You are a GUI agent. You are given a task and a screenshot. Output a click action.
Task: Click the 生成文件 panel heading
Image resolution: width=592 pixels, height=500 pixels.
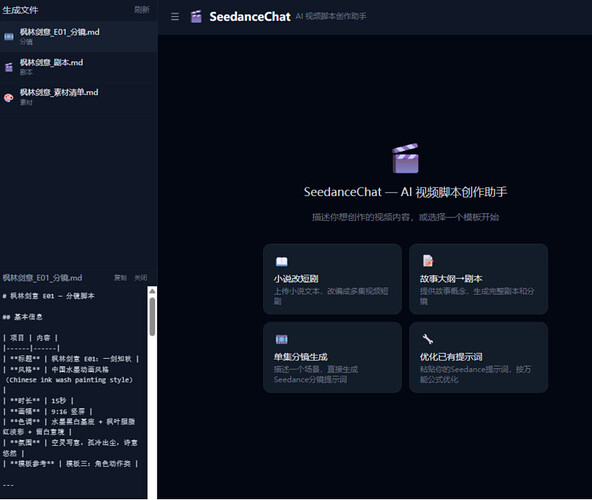20,10
